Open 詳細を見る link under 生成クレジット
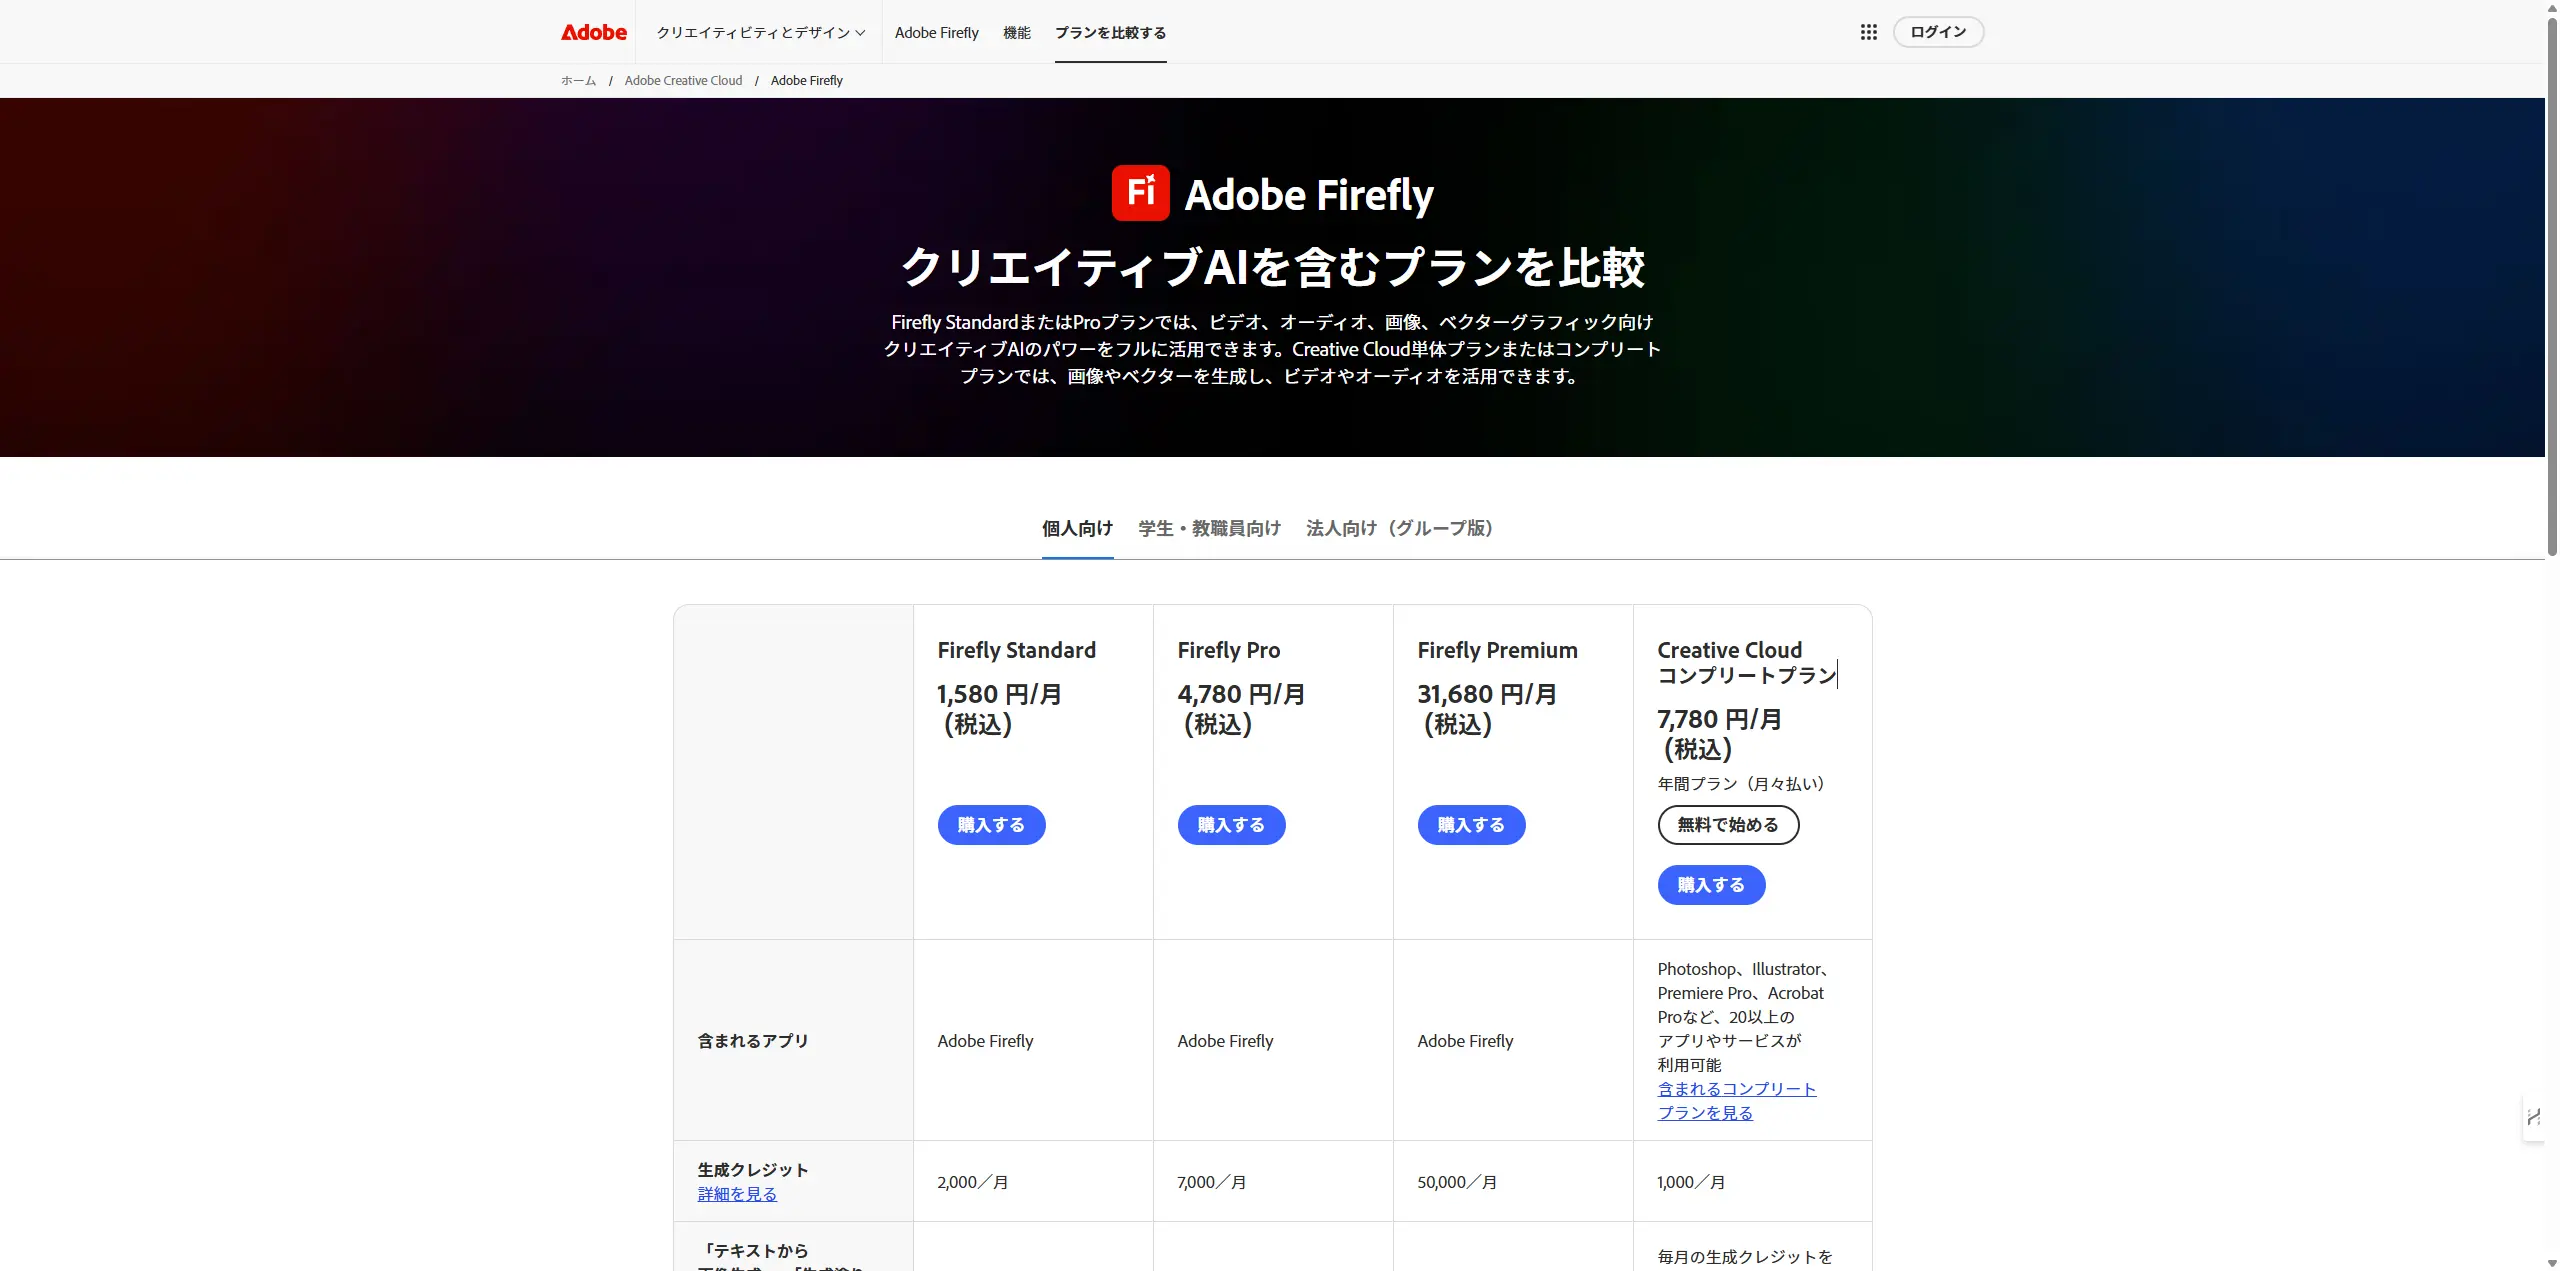The height and width of the screenshot is (1271, 2560). [x=737, y=1194]
